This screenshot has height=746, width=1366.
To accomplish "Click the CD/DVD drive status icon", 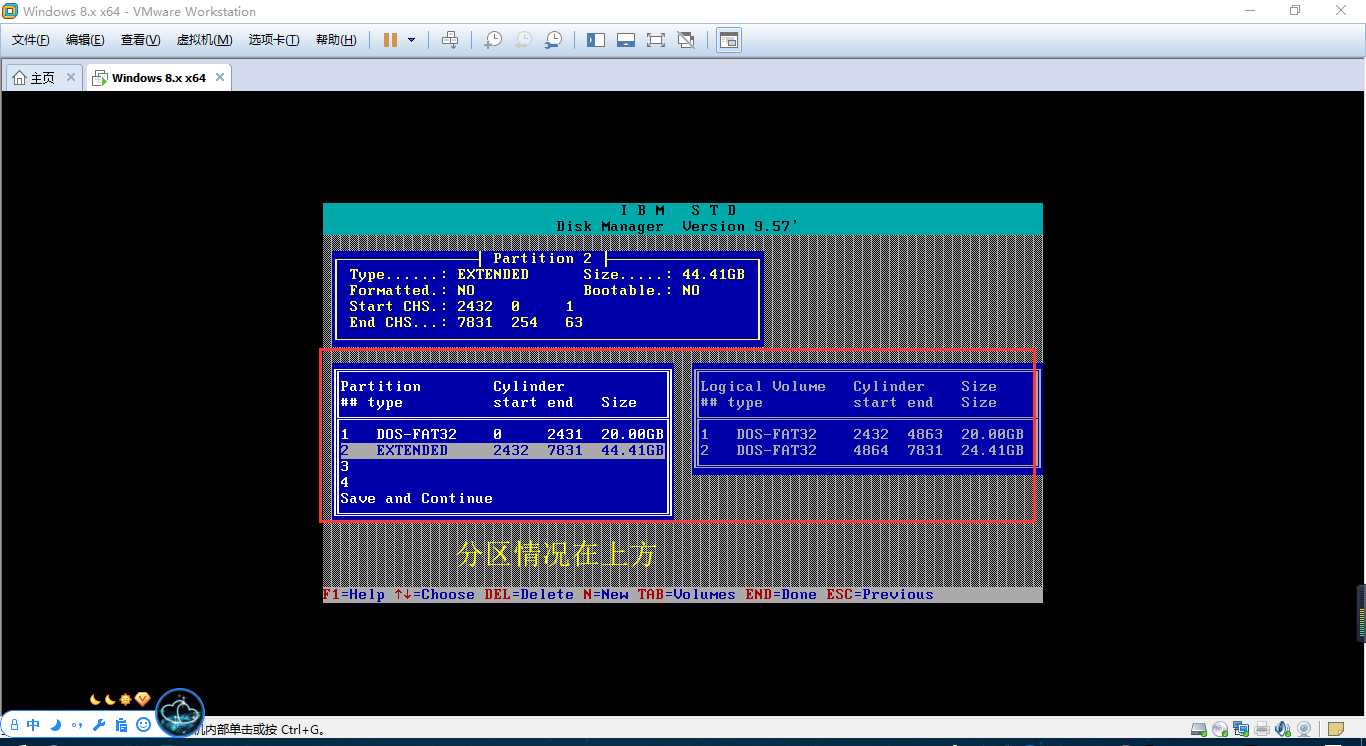I will (1220, 730).
